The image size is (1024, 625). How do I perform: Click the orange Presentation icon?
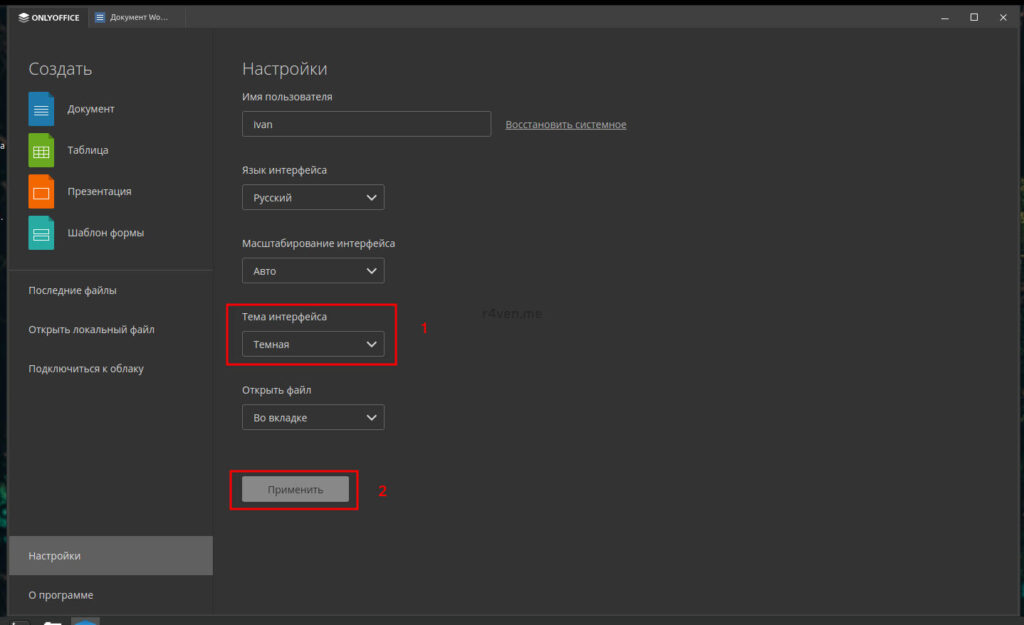pos(41,191)
